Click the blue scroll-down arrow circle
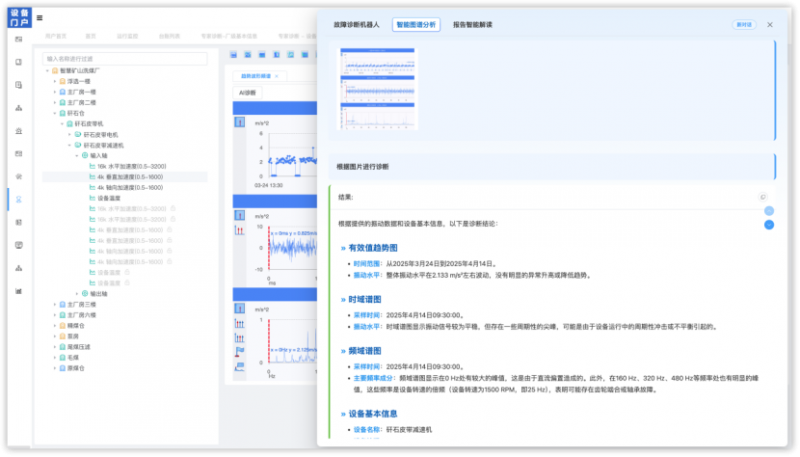This screenshot has width=800, height=457. pyautogui.click(x=769, y=225)
